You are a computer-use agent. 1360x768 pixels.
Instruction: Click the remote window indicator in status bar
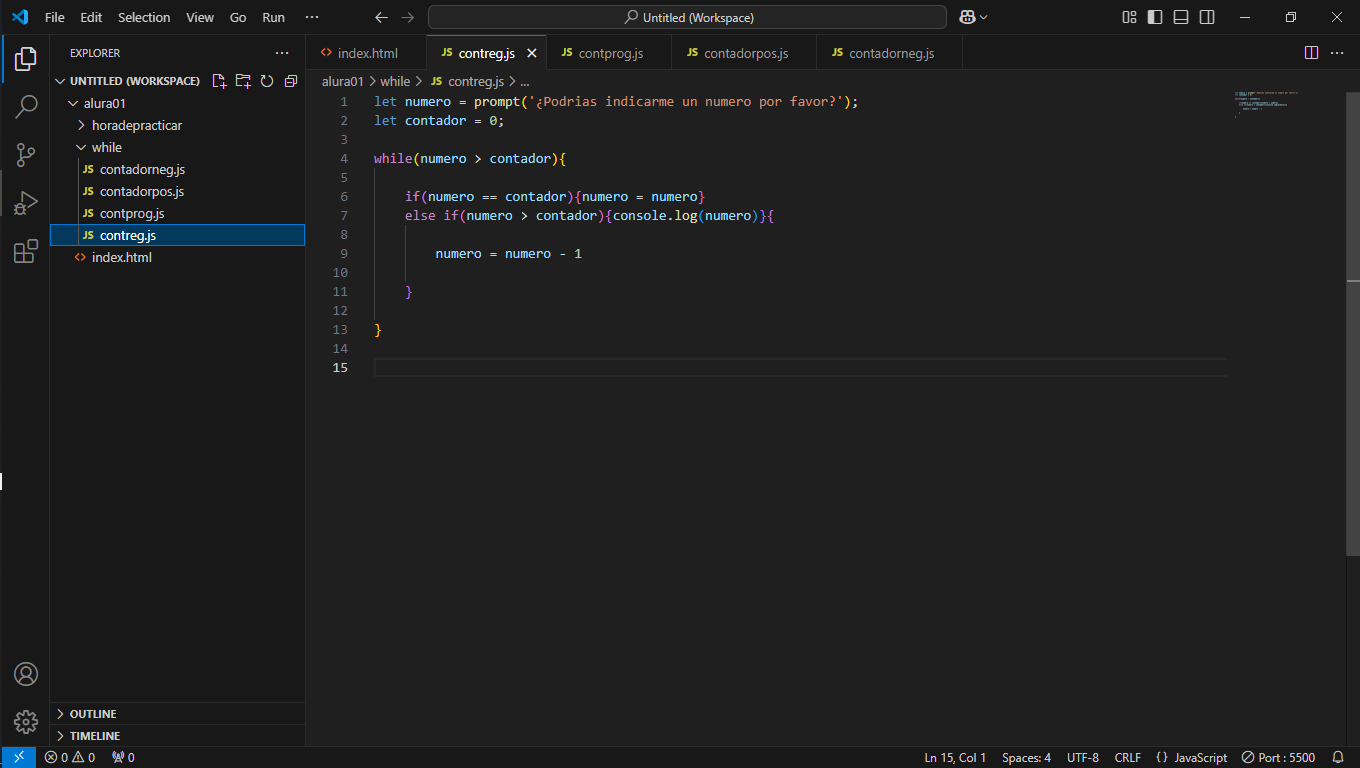point(18,757)
